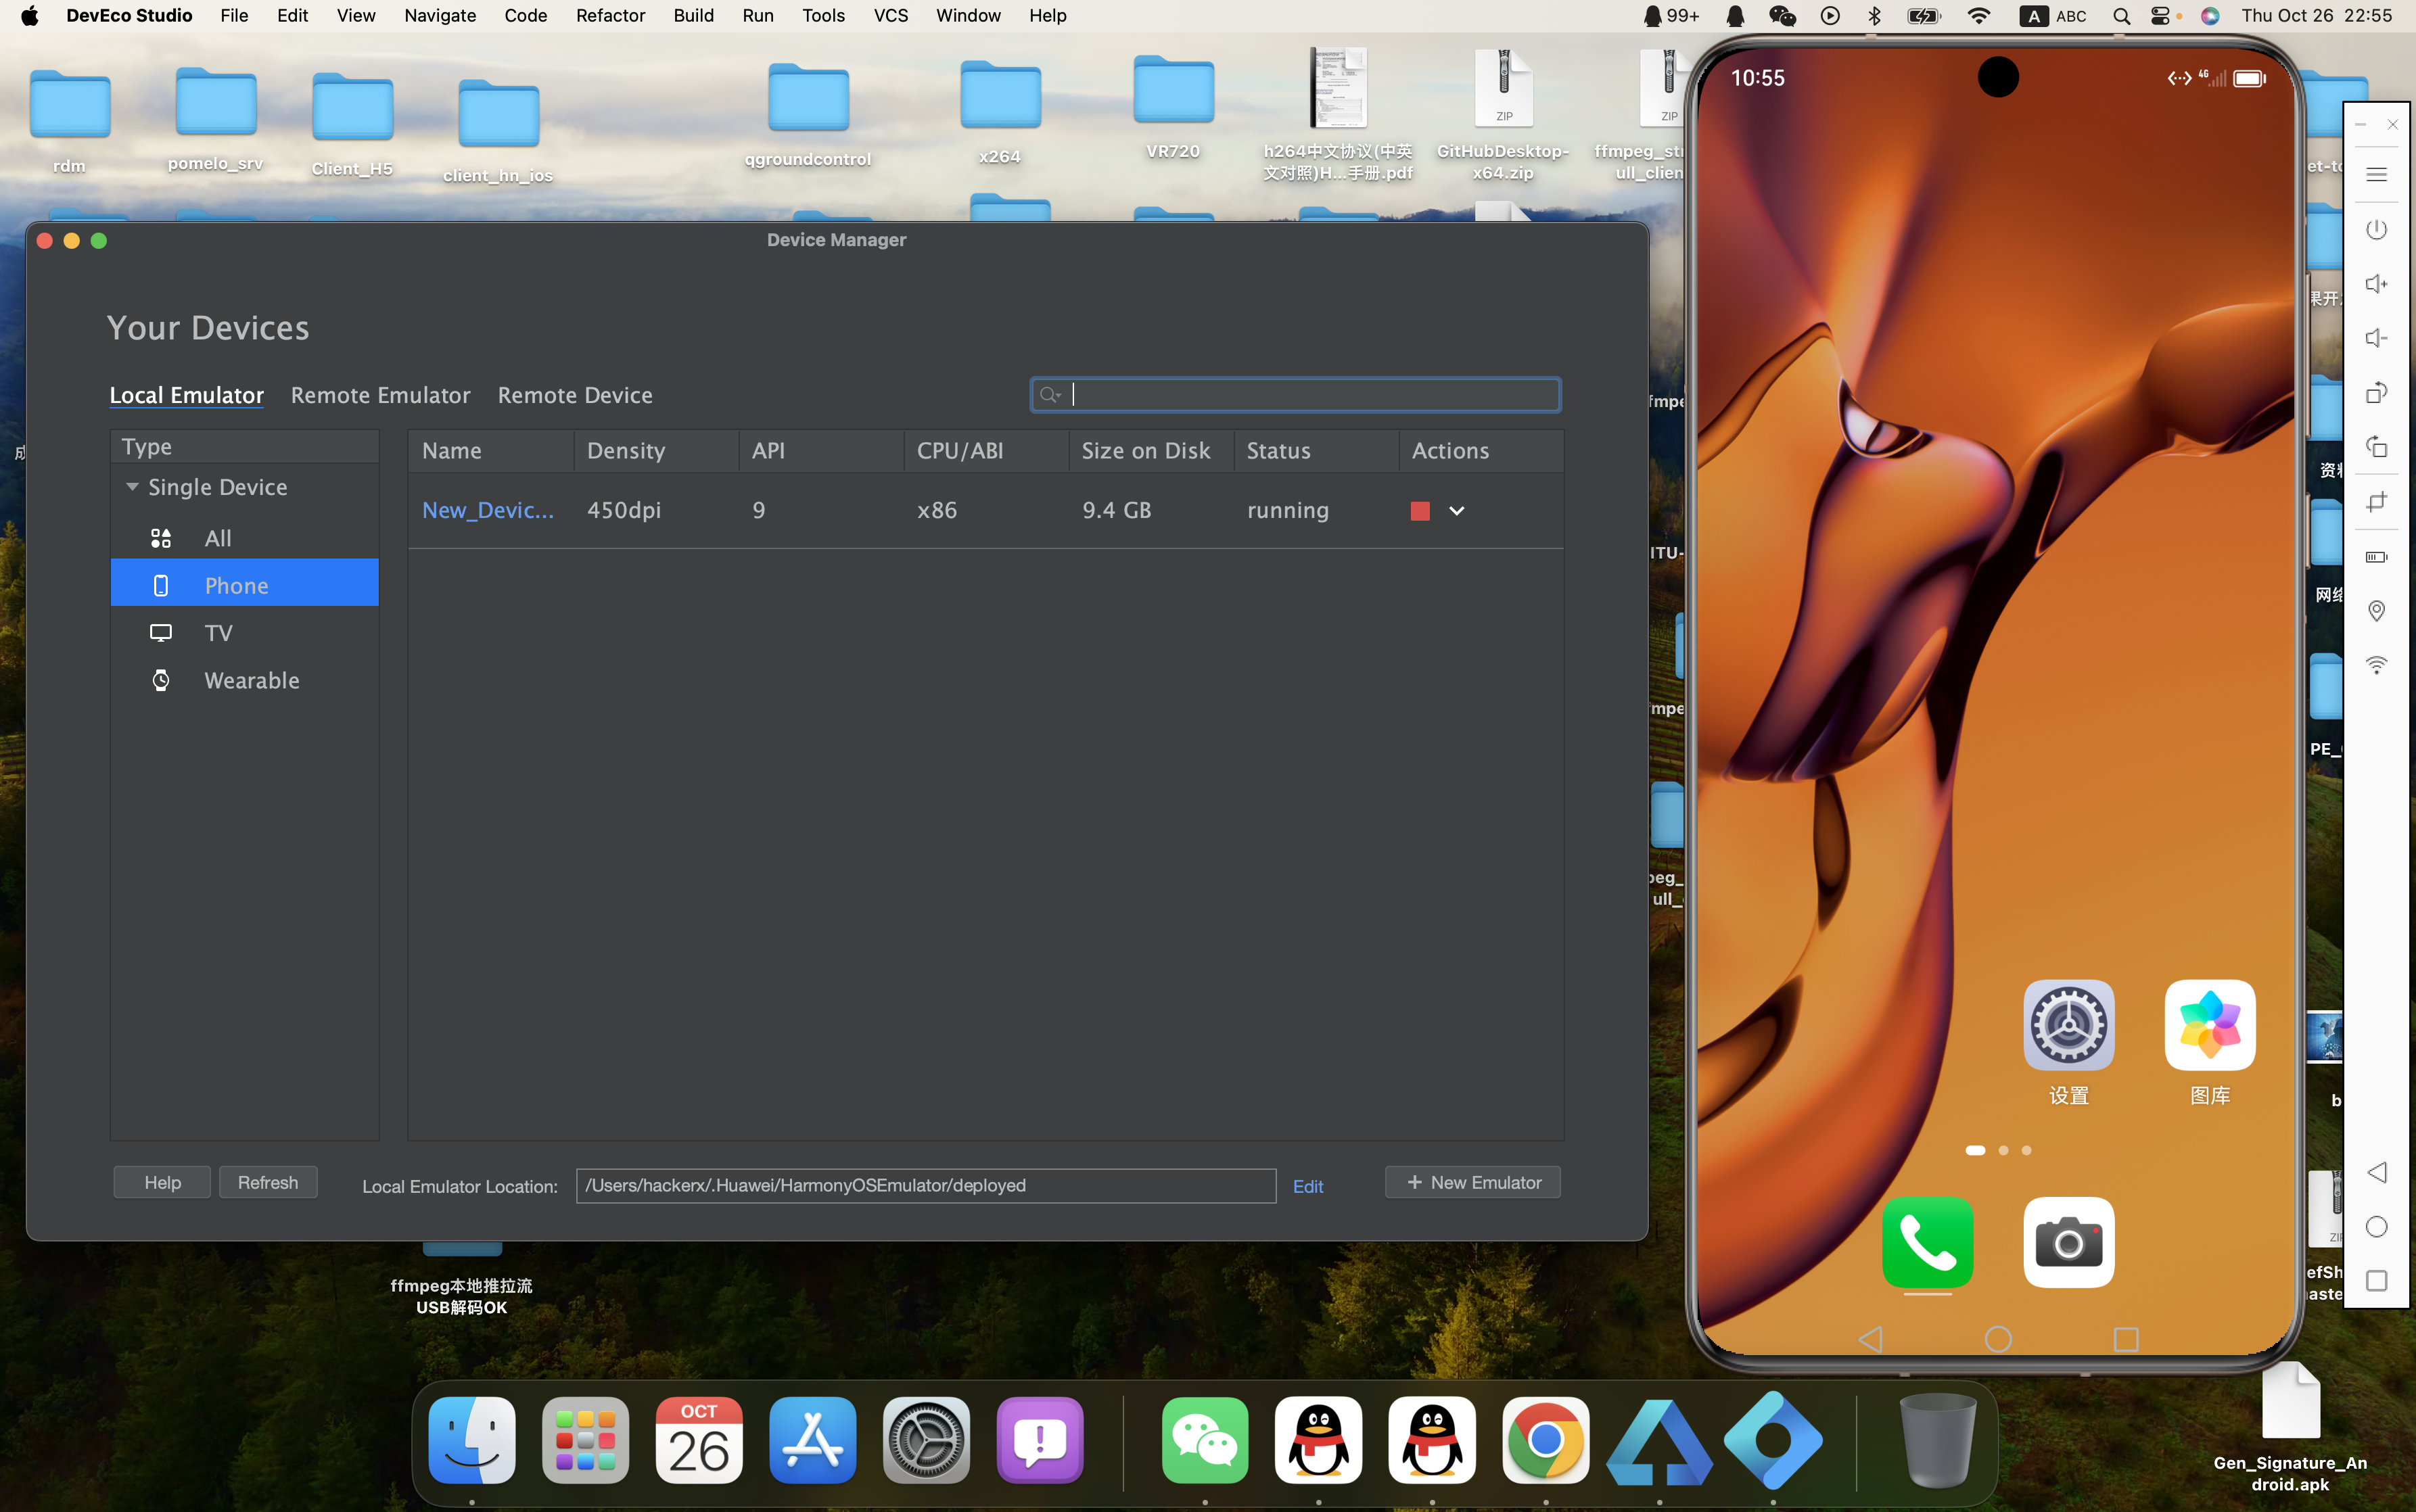Collapse the Single Device tree group
This screenshot has width=2416, height=1512.
pyautogui.click(x=132, y=487)
